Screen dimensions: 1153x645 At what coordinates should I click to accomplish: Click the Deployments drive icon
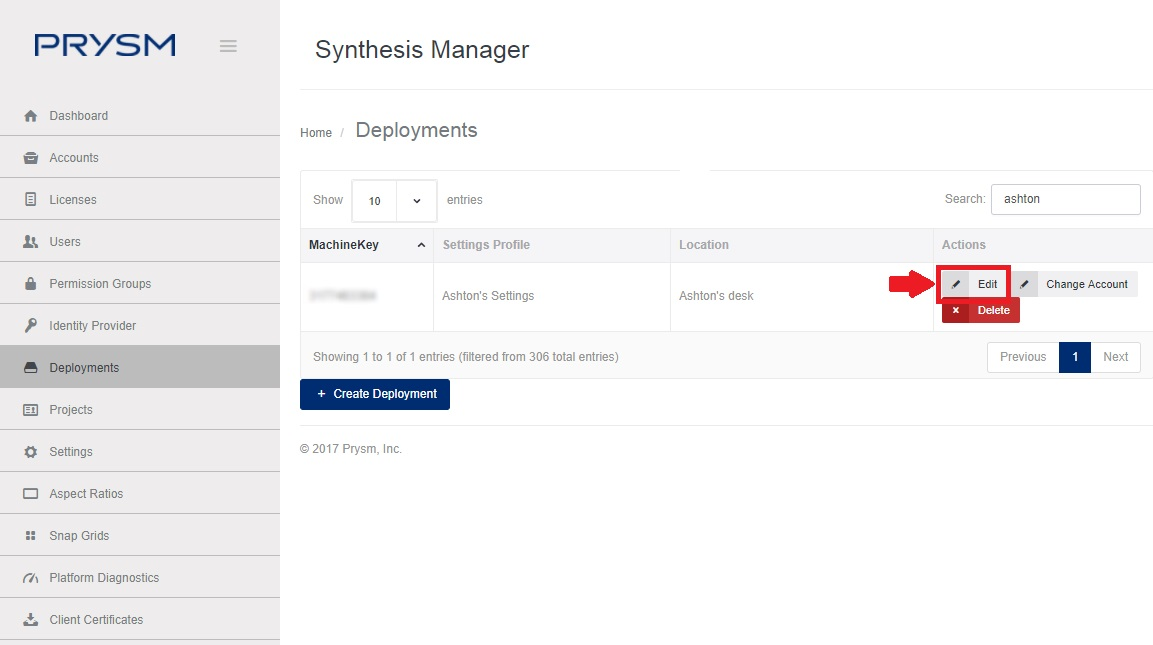pos(30,367)
